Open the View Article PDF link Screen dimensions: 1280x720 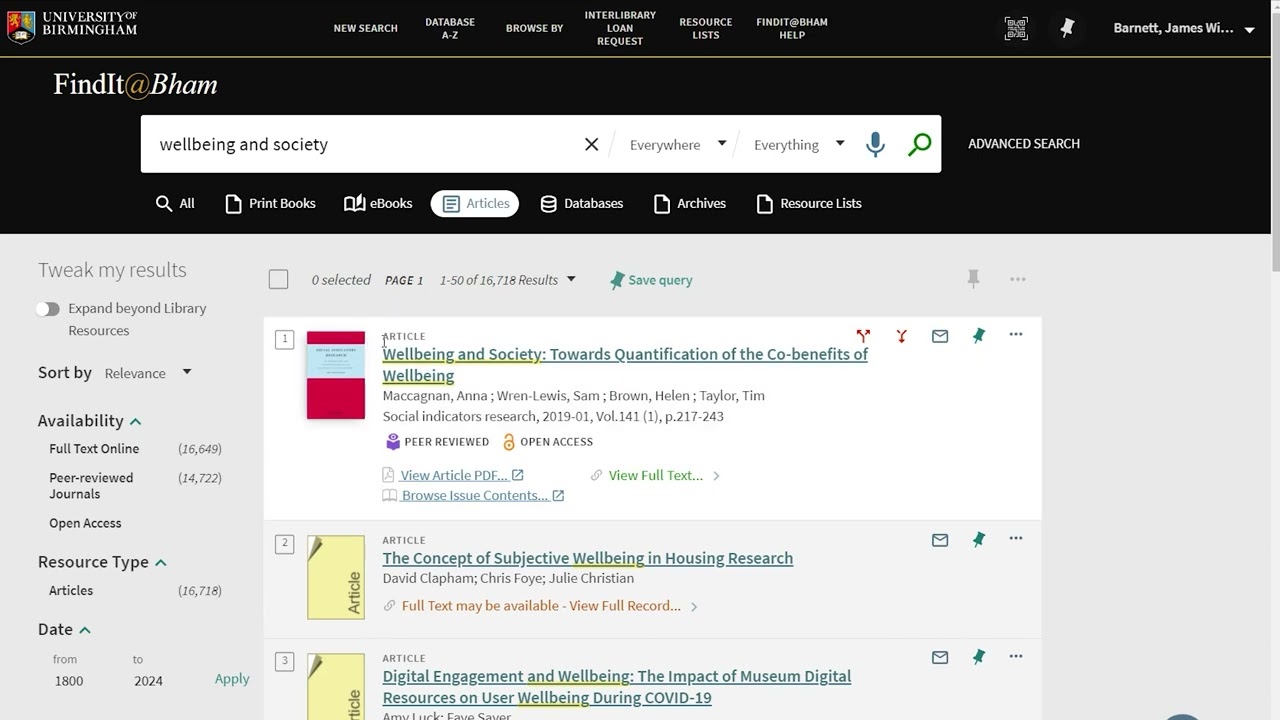(x=453, y=475)
